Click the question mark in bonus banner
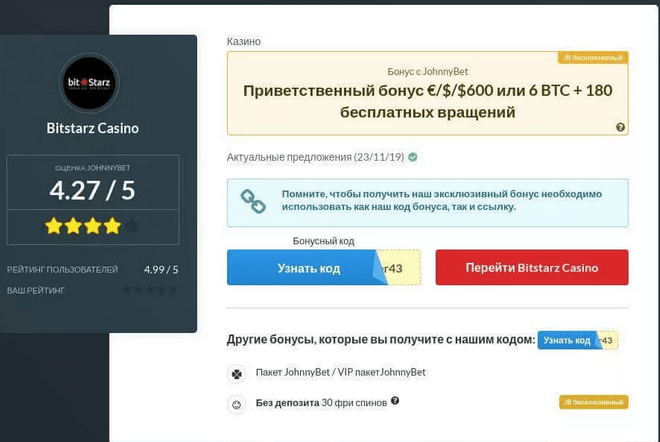Image resolution: width=660 pixels, height=442 pixels. click(x=620, y=127)
